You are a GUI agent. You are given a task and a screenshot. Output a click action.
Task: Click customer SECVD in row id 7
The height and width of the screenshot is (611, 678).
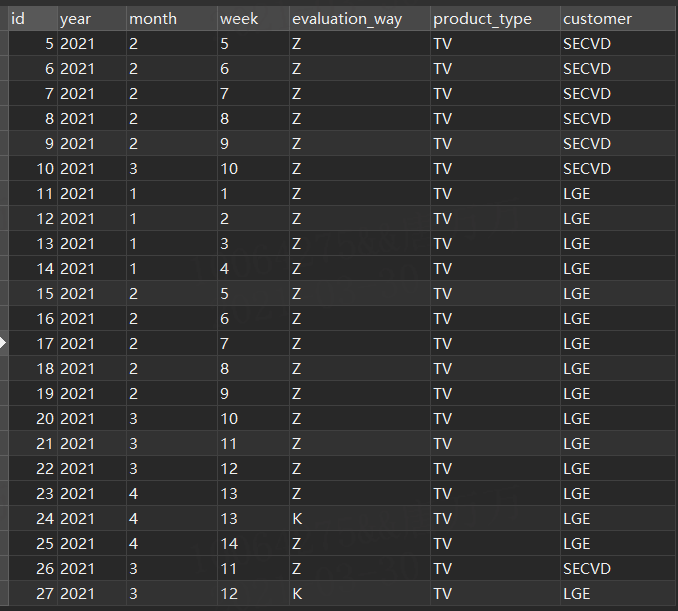[x=618, y=93]
